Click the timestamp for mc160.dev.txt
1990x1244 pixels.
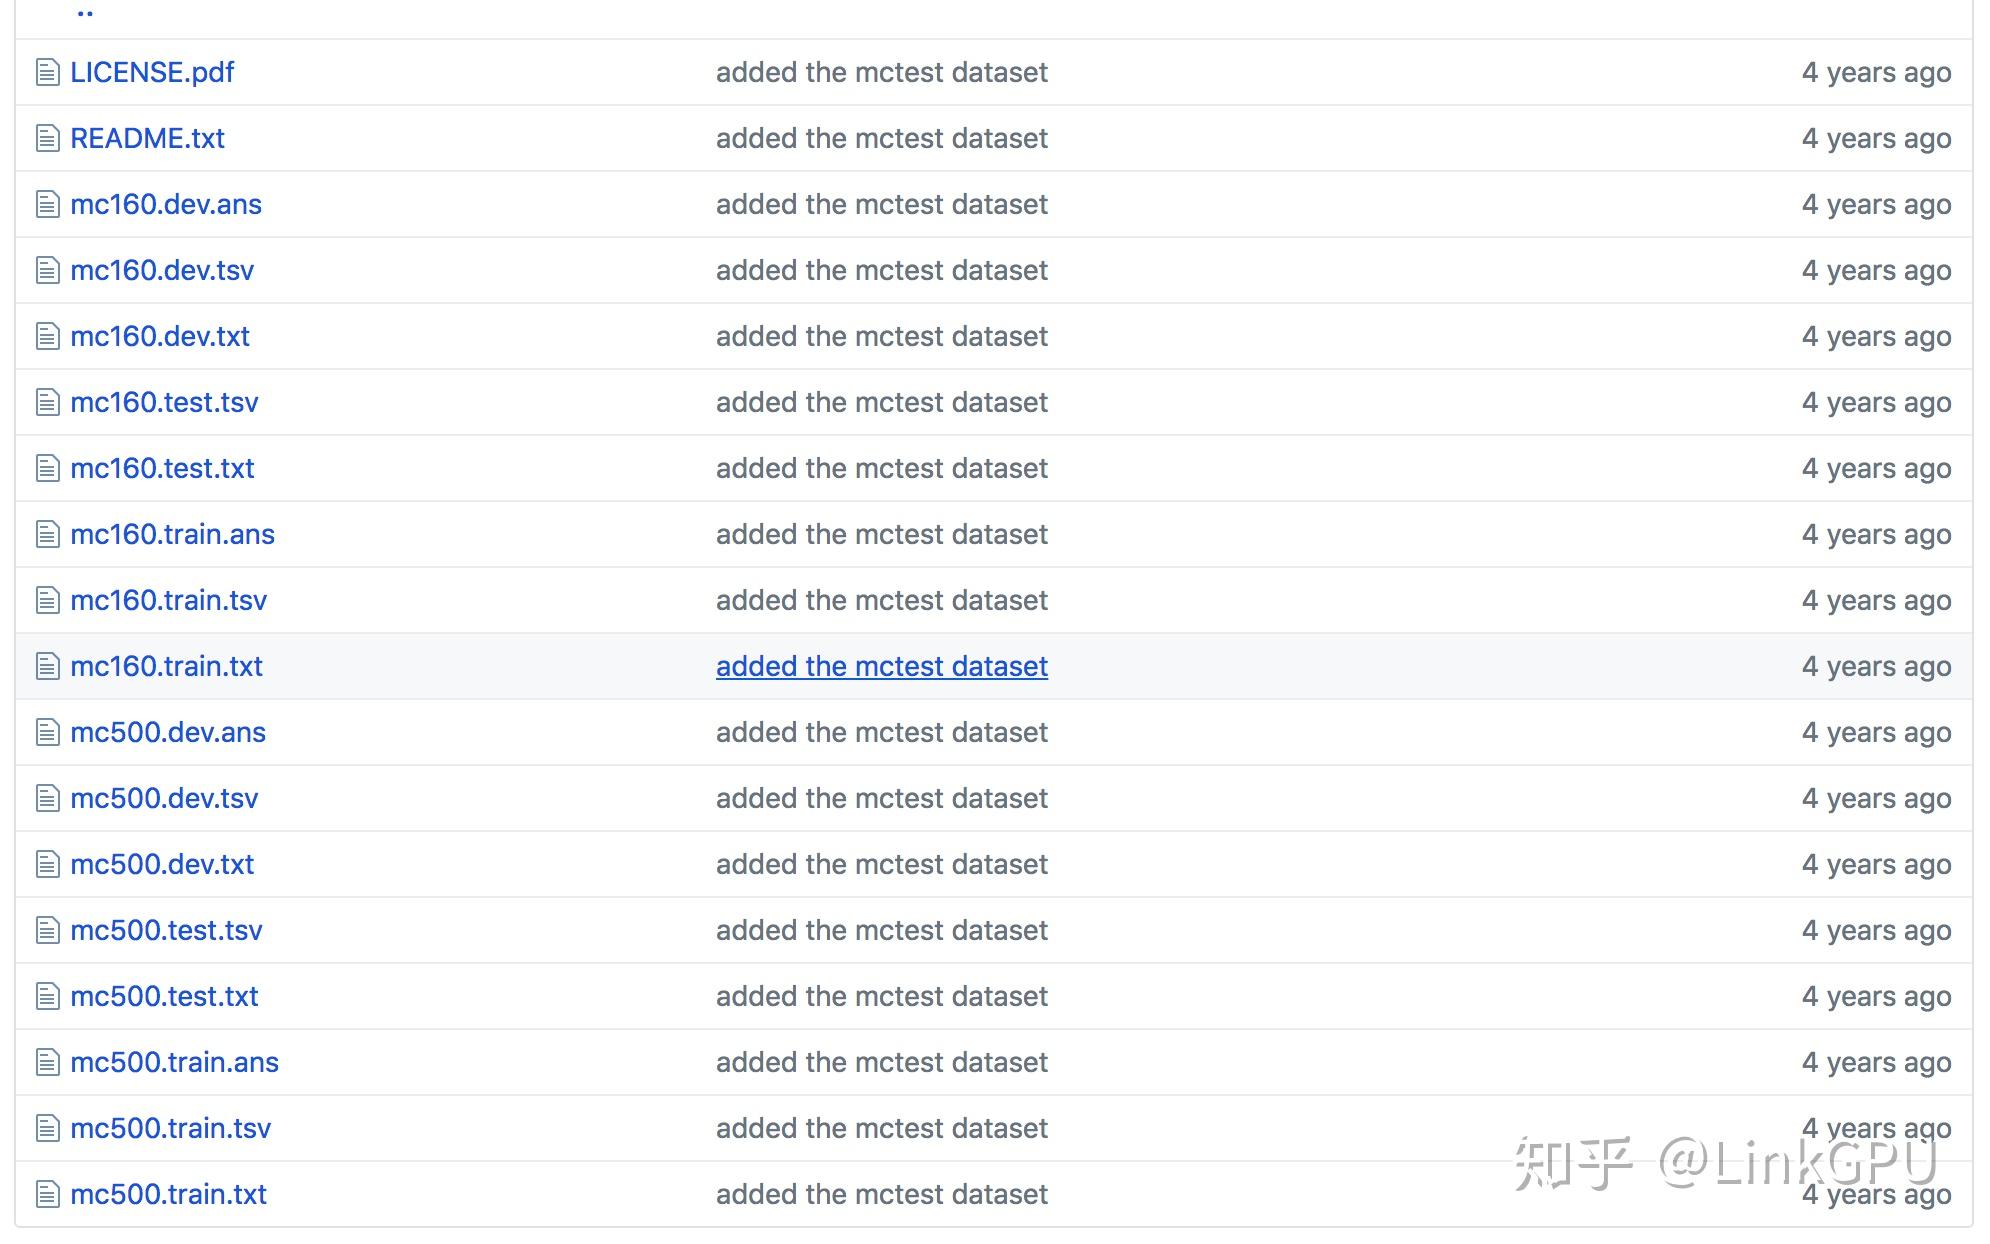(1876, 336)
